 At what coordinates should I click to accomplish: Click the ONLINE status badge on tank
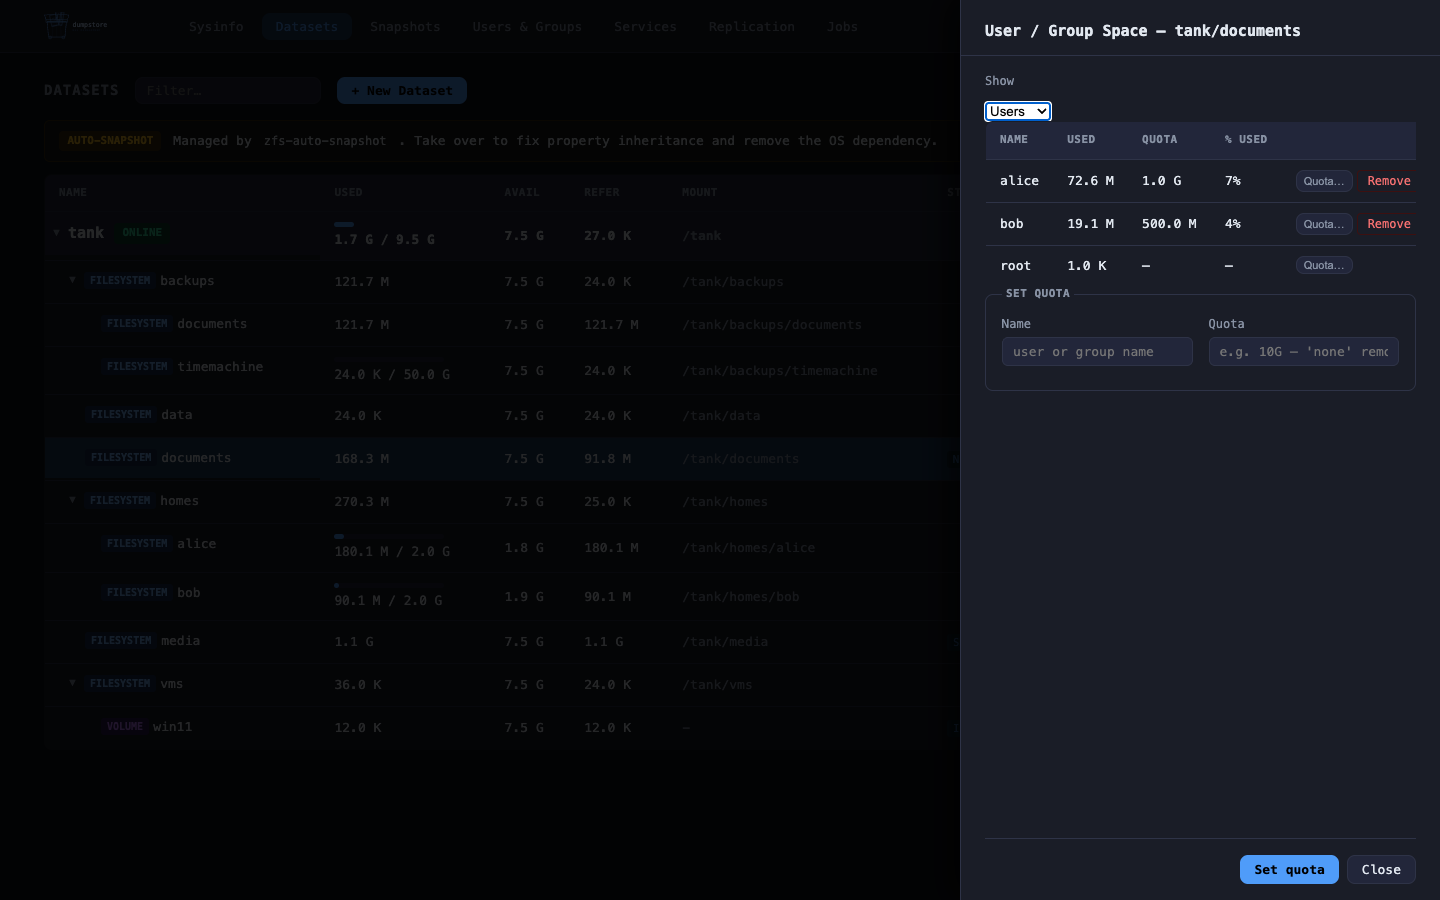(x=142, y=233)
